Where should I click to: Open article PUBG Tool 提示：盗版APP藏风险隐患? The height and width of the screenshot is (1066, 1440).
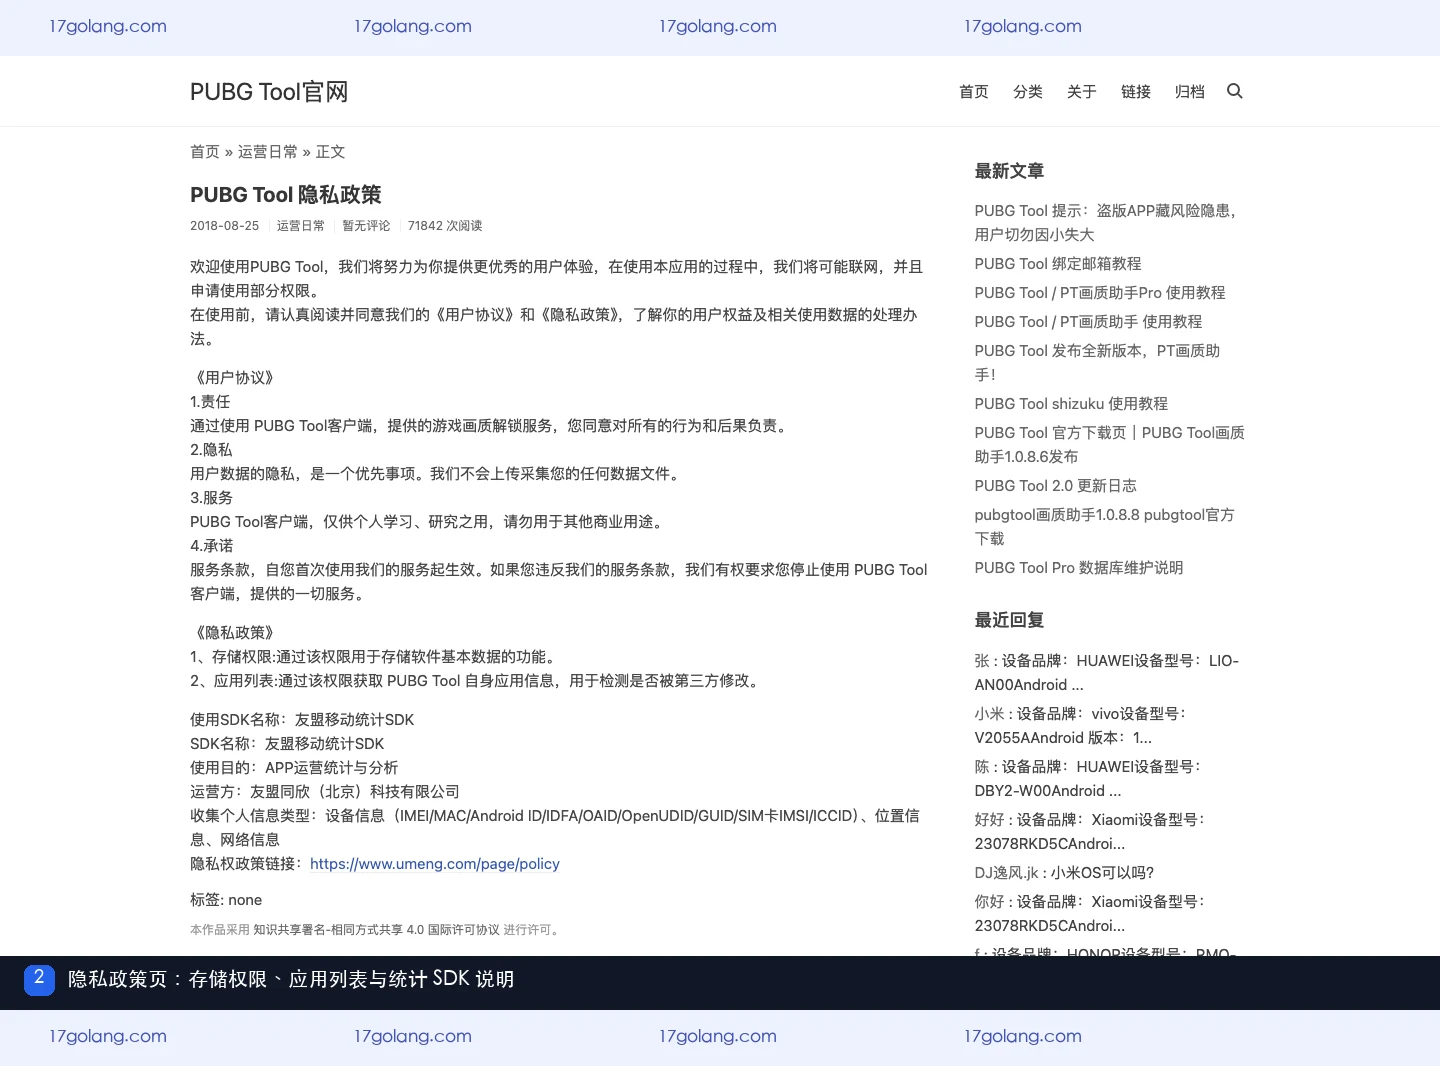pos(1108,223)
